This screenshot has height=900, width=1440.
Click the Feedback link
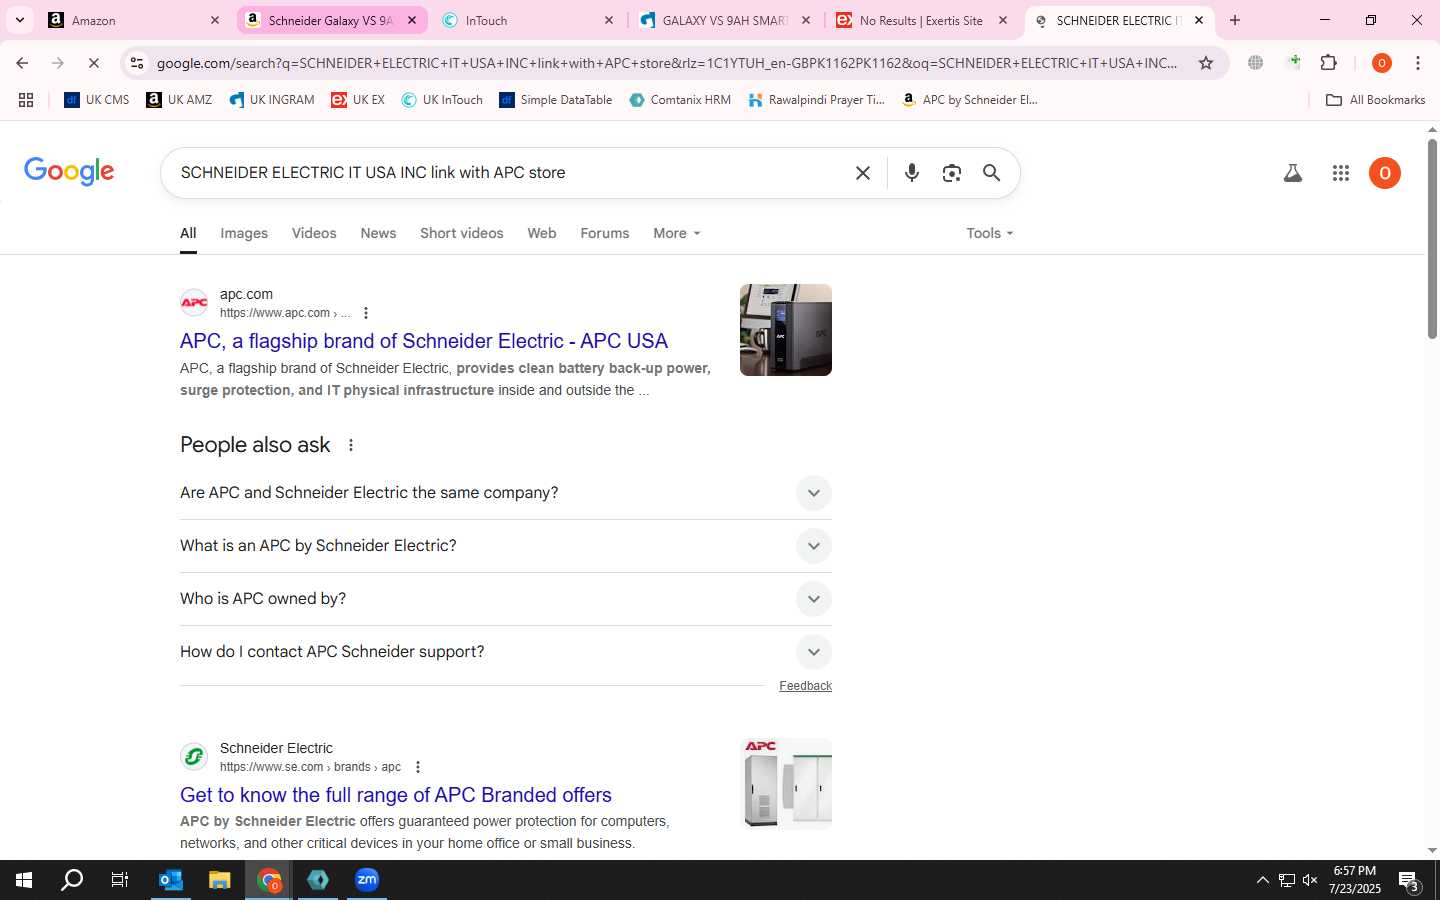coord(805,686)
